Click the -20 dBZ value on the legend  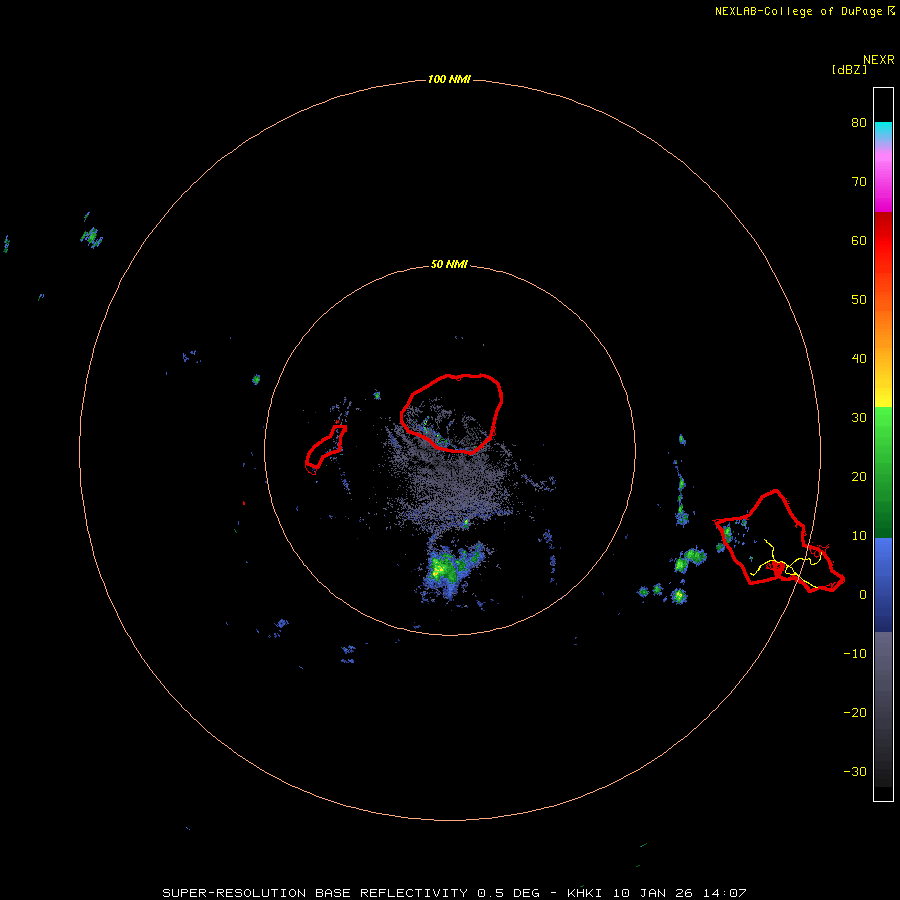pos(855,713)
